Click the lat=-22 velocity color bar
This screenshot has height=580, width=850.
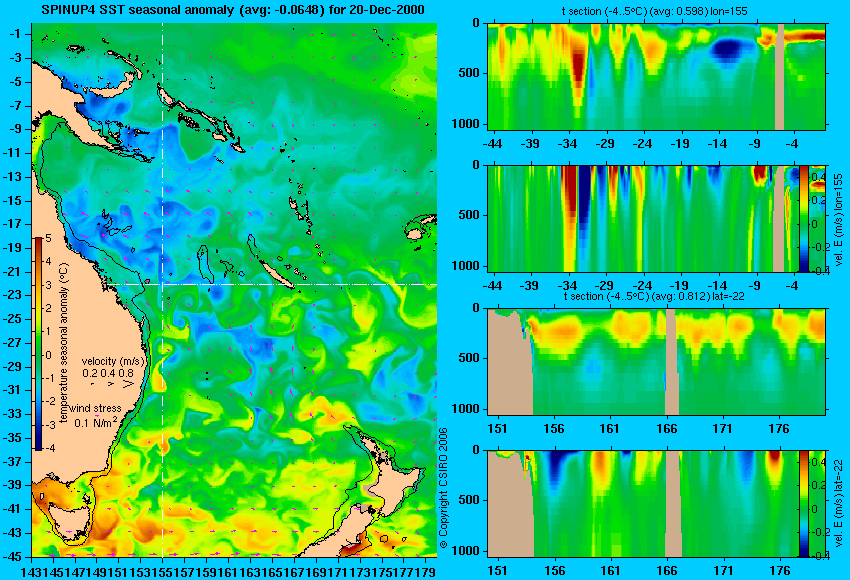click(803, 504)
